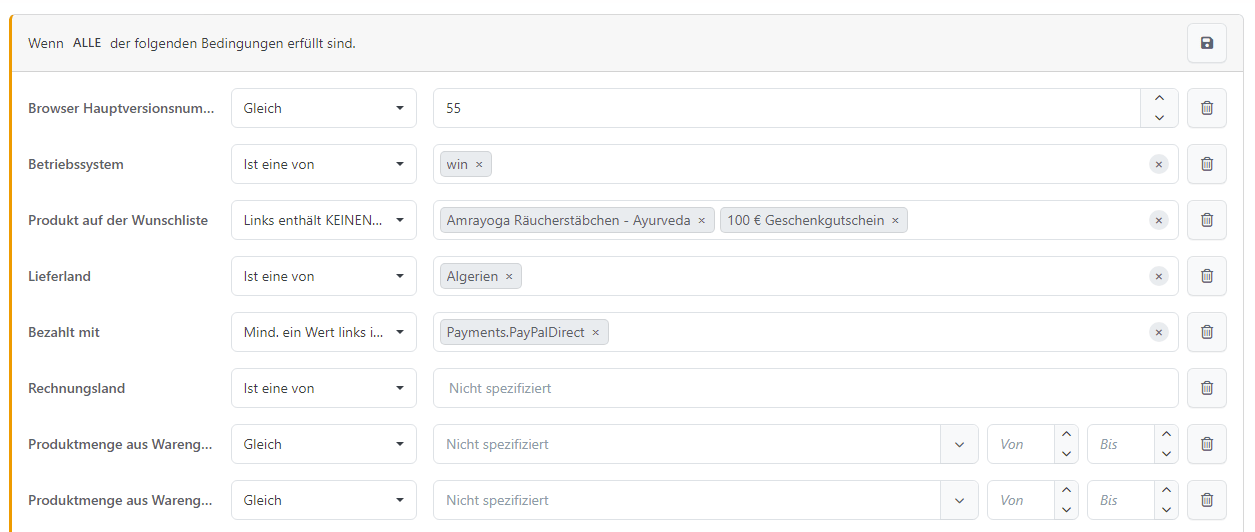Expand 'Mind. ein Wert links' operator dropdown

pyautogui.click(x=323, y=332)
